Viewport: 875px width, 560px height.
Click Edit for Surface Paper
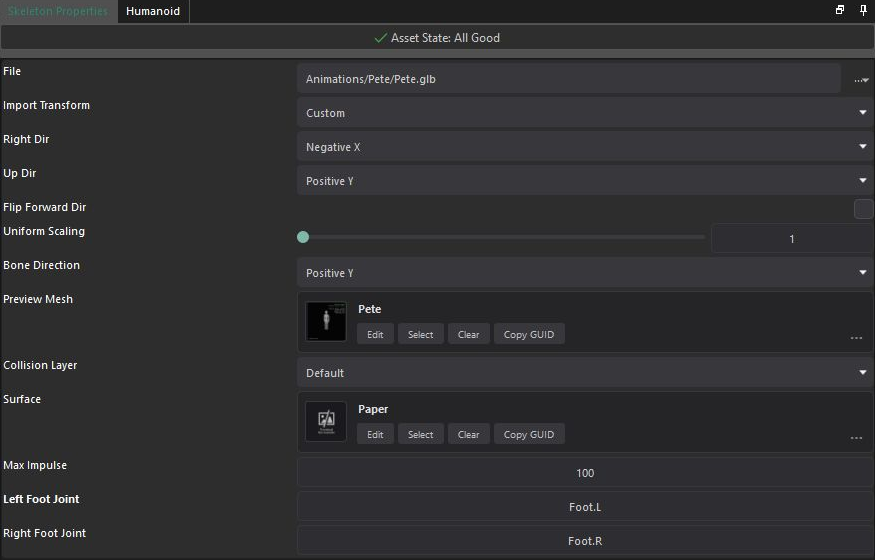point(375,434)
